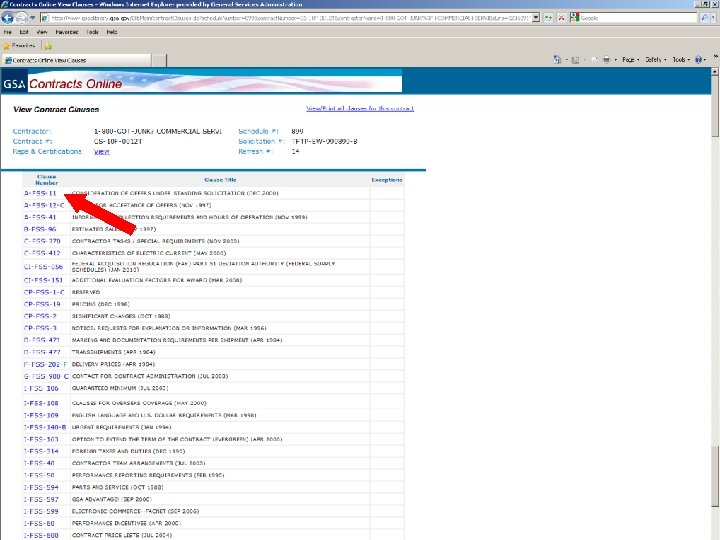
Task: Open clause I-FSS-140-B link
Action: click(x=45, y=427)
